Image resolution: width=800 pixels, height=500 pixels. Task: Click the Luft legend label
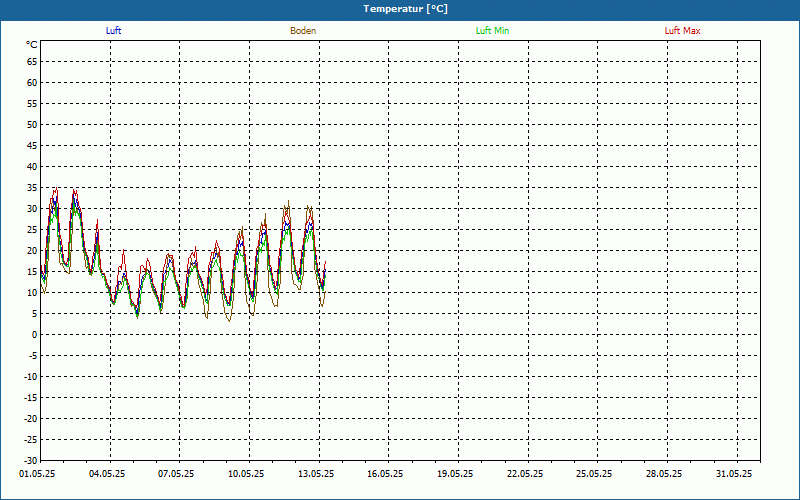[x=113, y=31]
